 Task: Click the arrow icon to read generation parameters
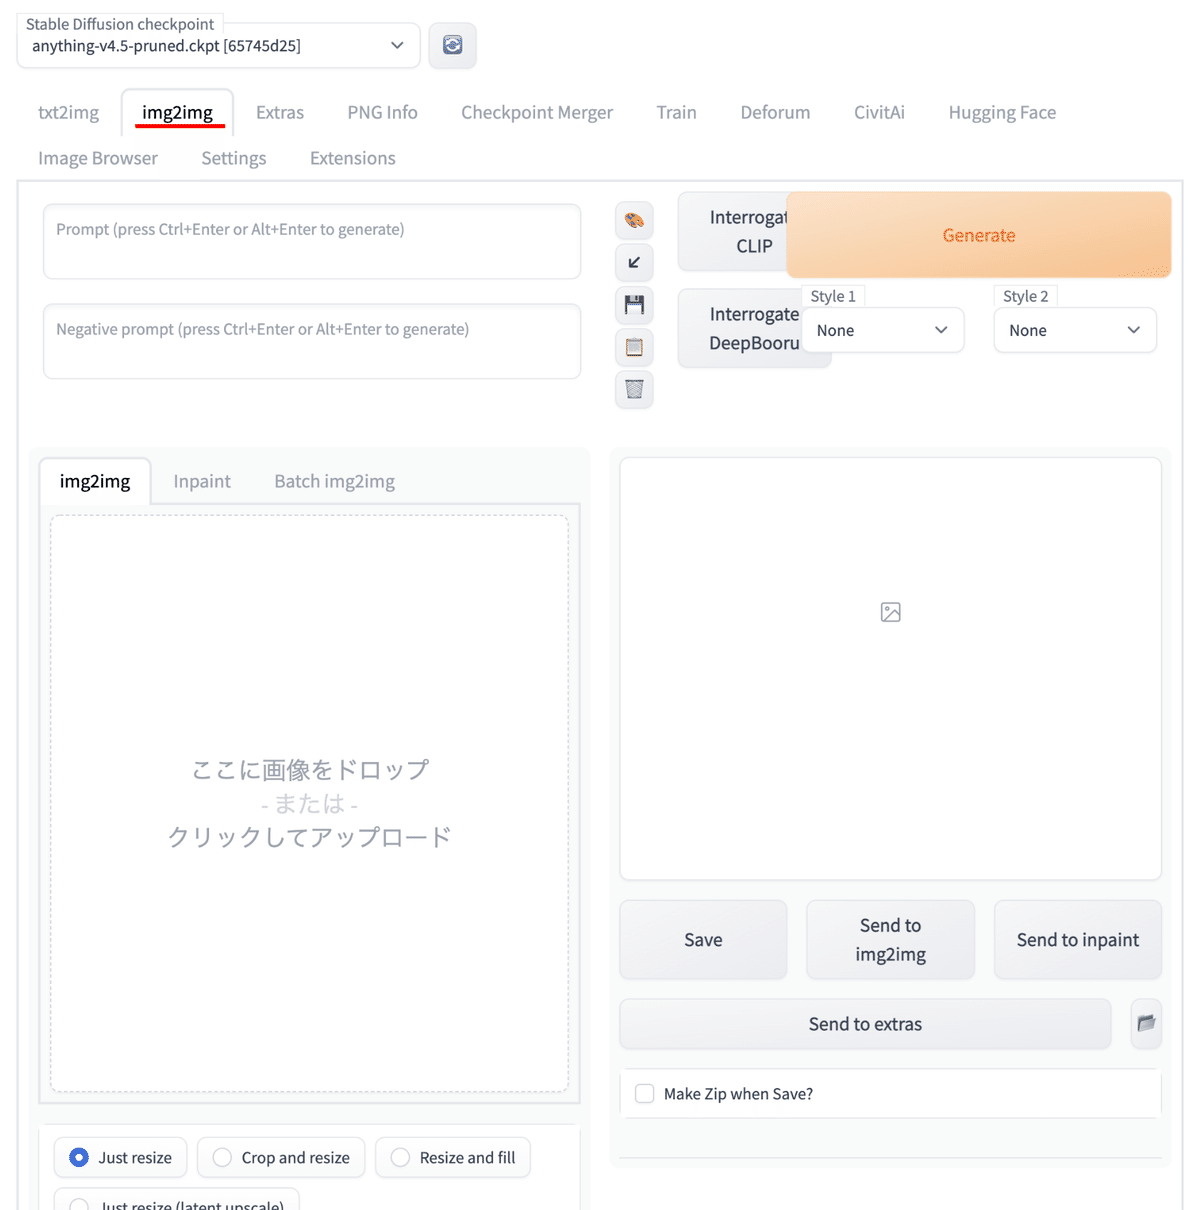pos(634,263)
